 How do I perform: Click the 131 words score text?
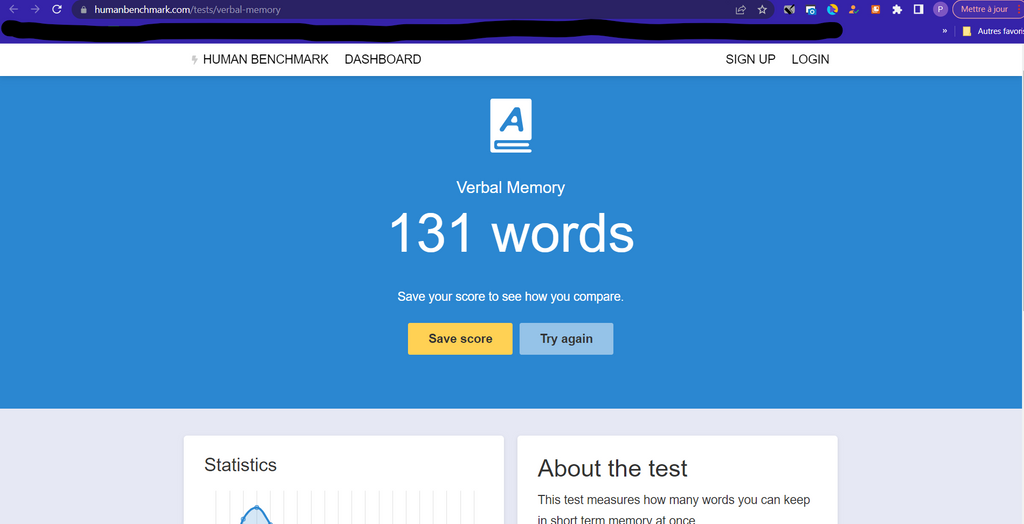[511, 235]
